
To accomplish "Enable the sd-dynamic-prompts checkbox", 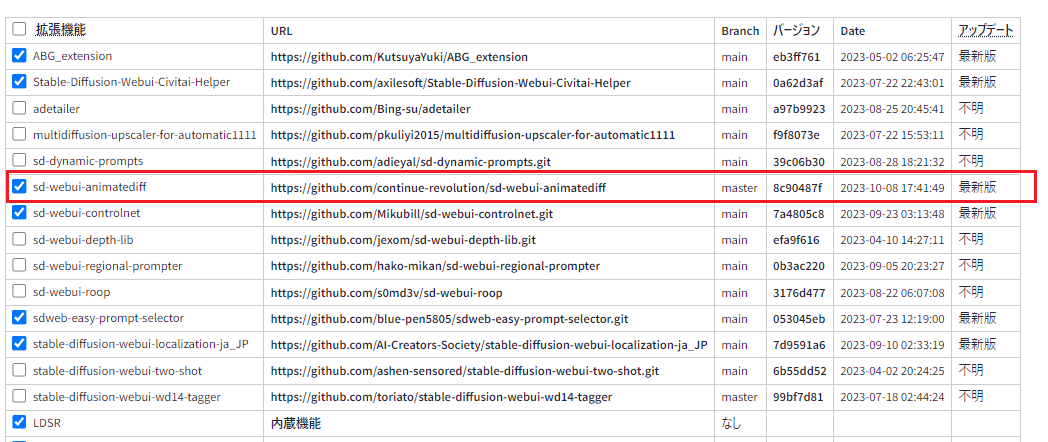I will 19,160.
